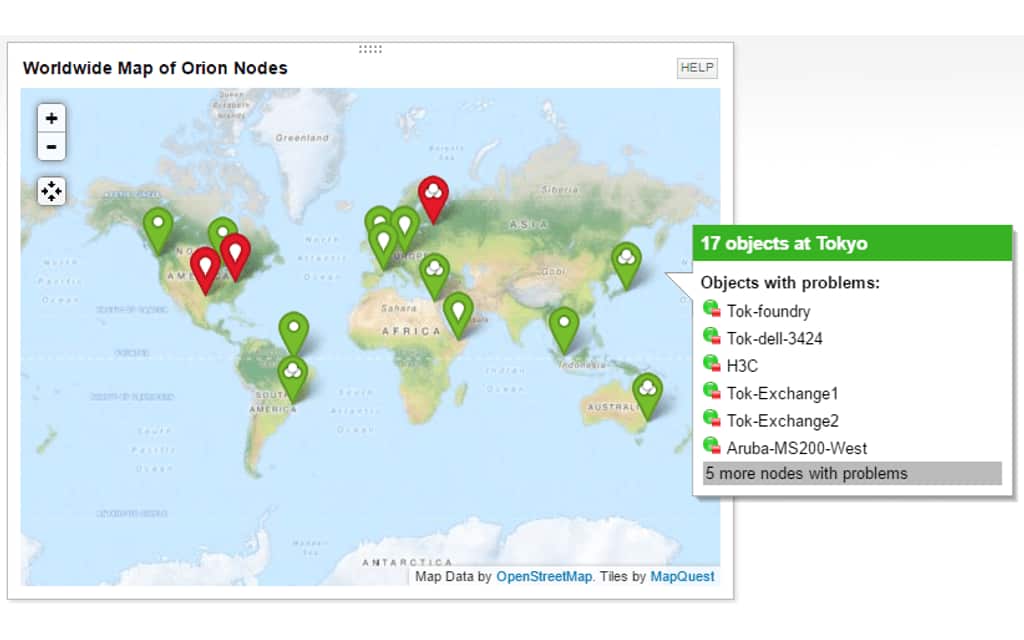Click the zoom-in plus control on the map
The image size is (1024, 640).
(51, 118)
